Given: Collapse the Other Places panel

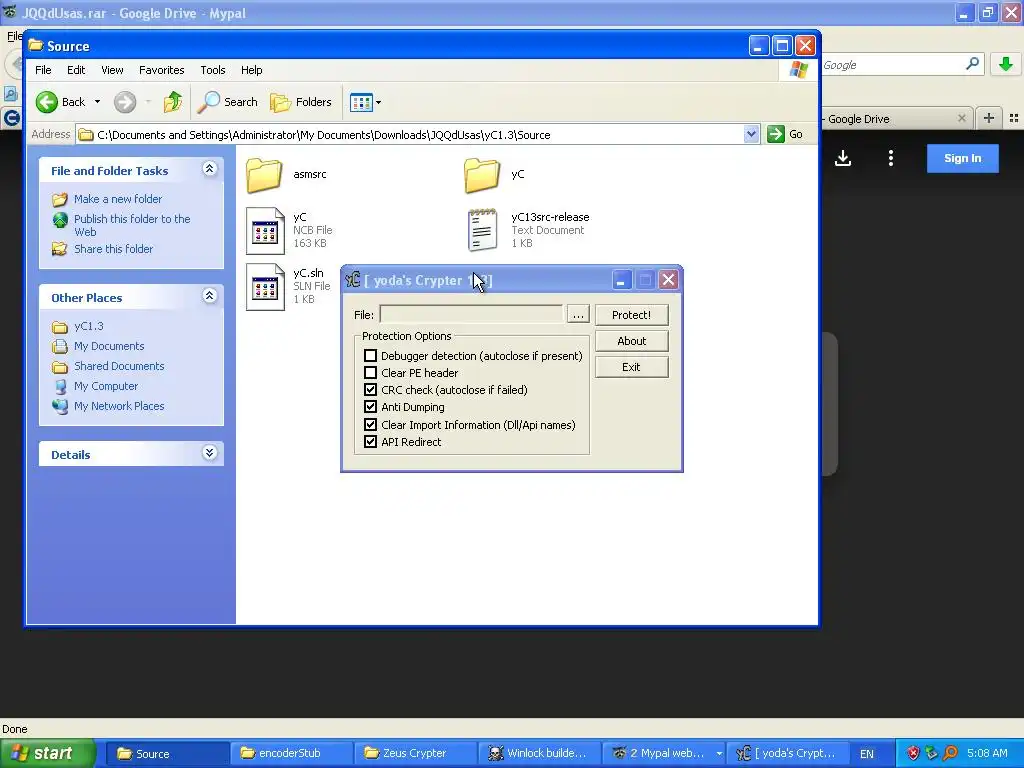Looking at the screenshot, I should pos(210,296).
